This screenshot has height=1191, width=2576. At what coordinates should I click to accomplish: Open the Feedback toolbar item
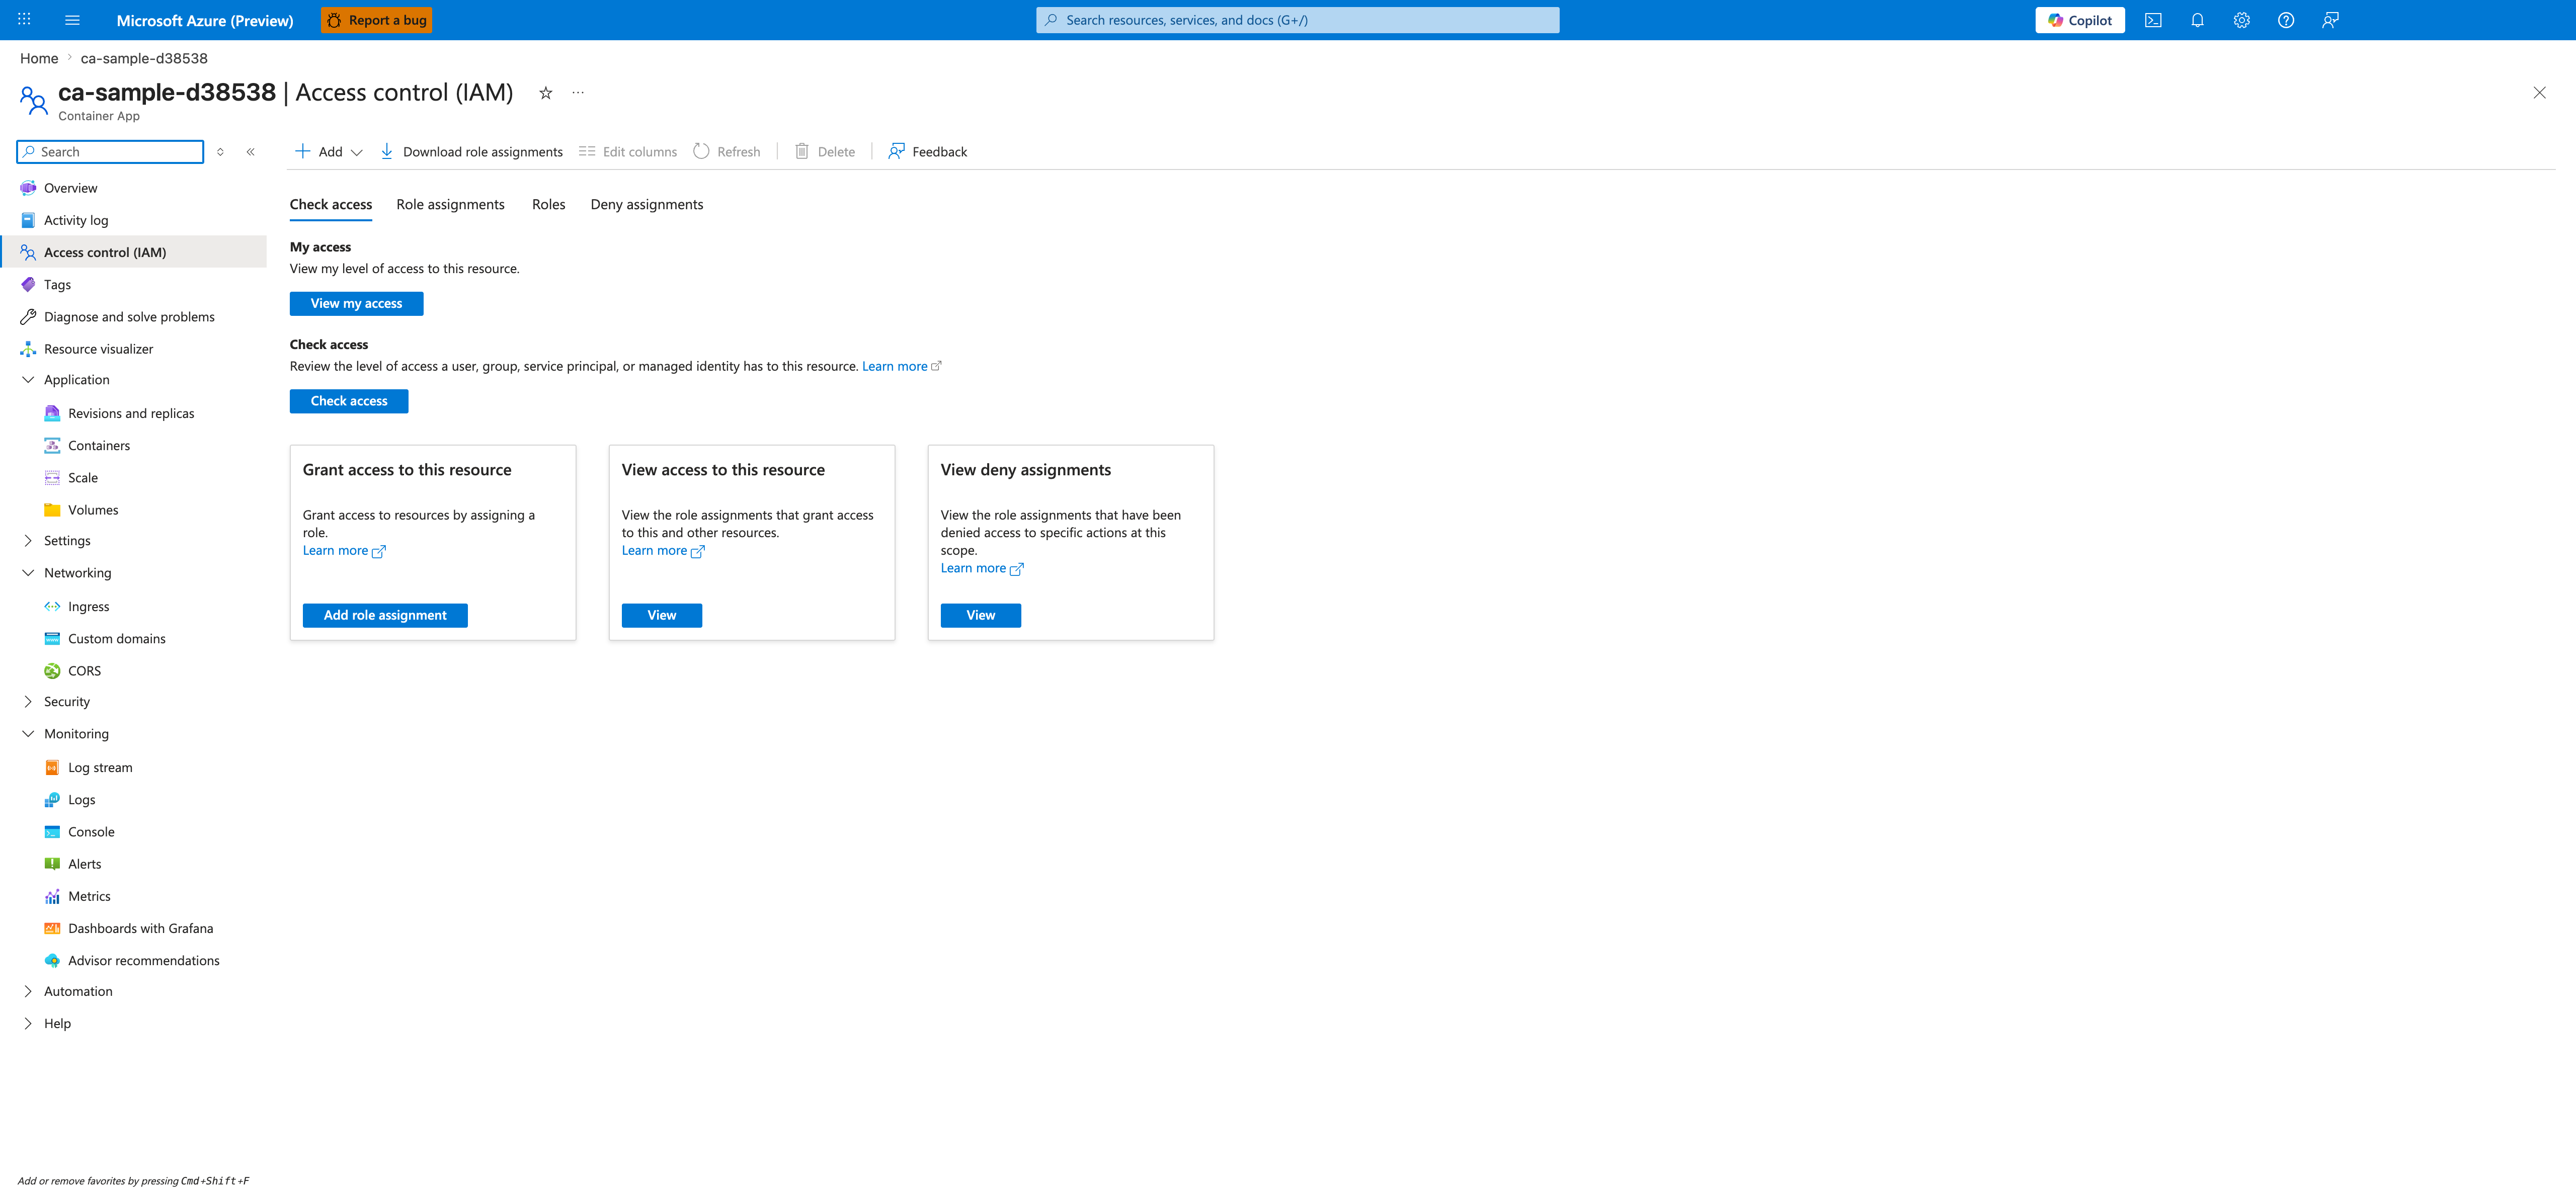(928, 152)
